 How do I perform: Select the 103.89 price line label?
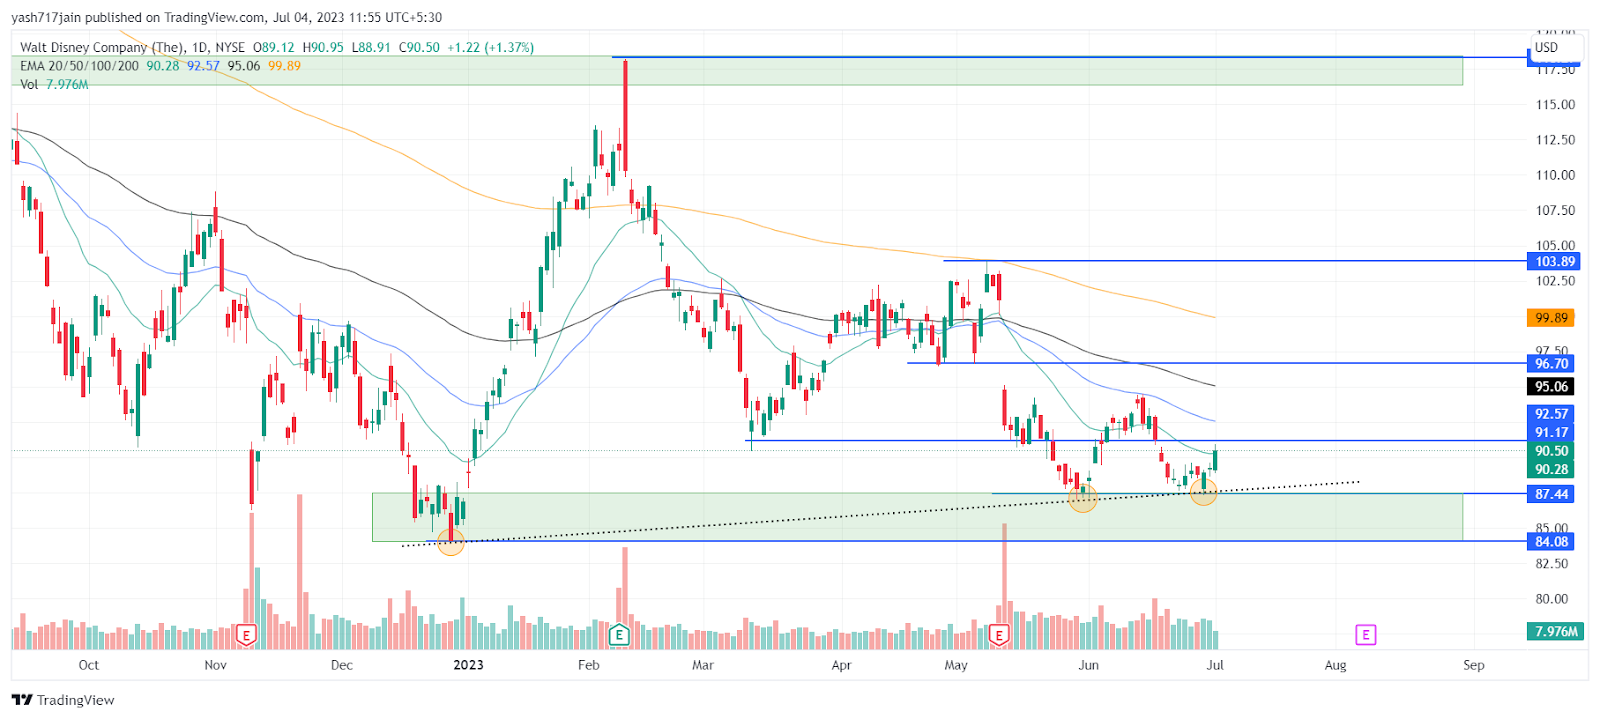coord(1555,261)
